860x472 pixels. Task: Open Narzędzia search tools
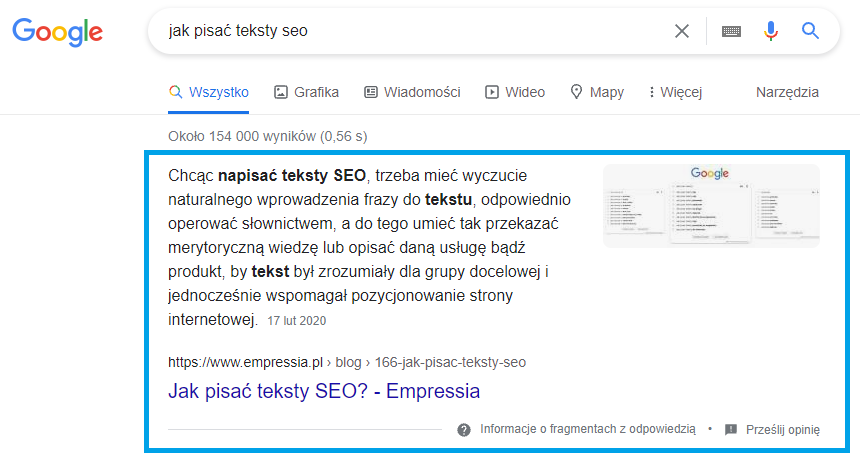click(x=787, y=92)
